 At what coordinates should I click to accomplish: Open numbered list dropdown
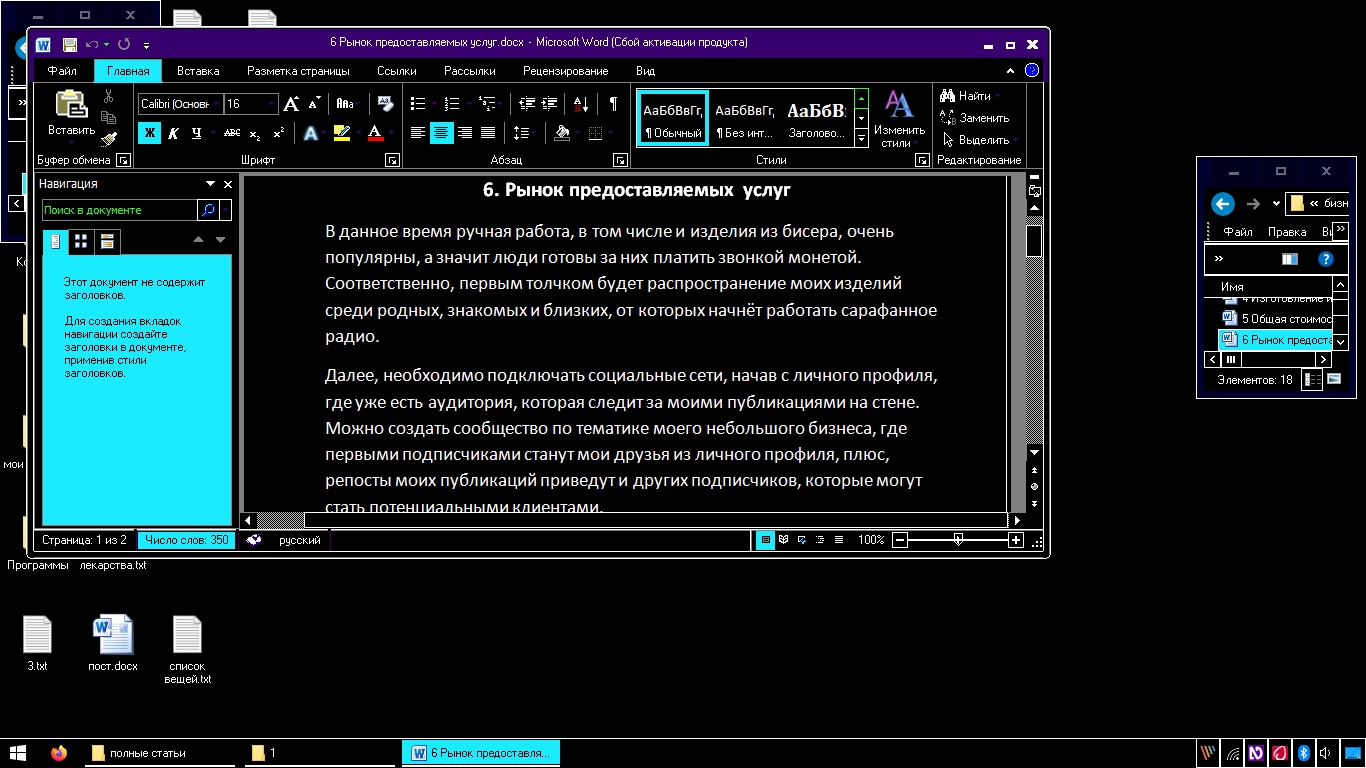click(467, 104)
